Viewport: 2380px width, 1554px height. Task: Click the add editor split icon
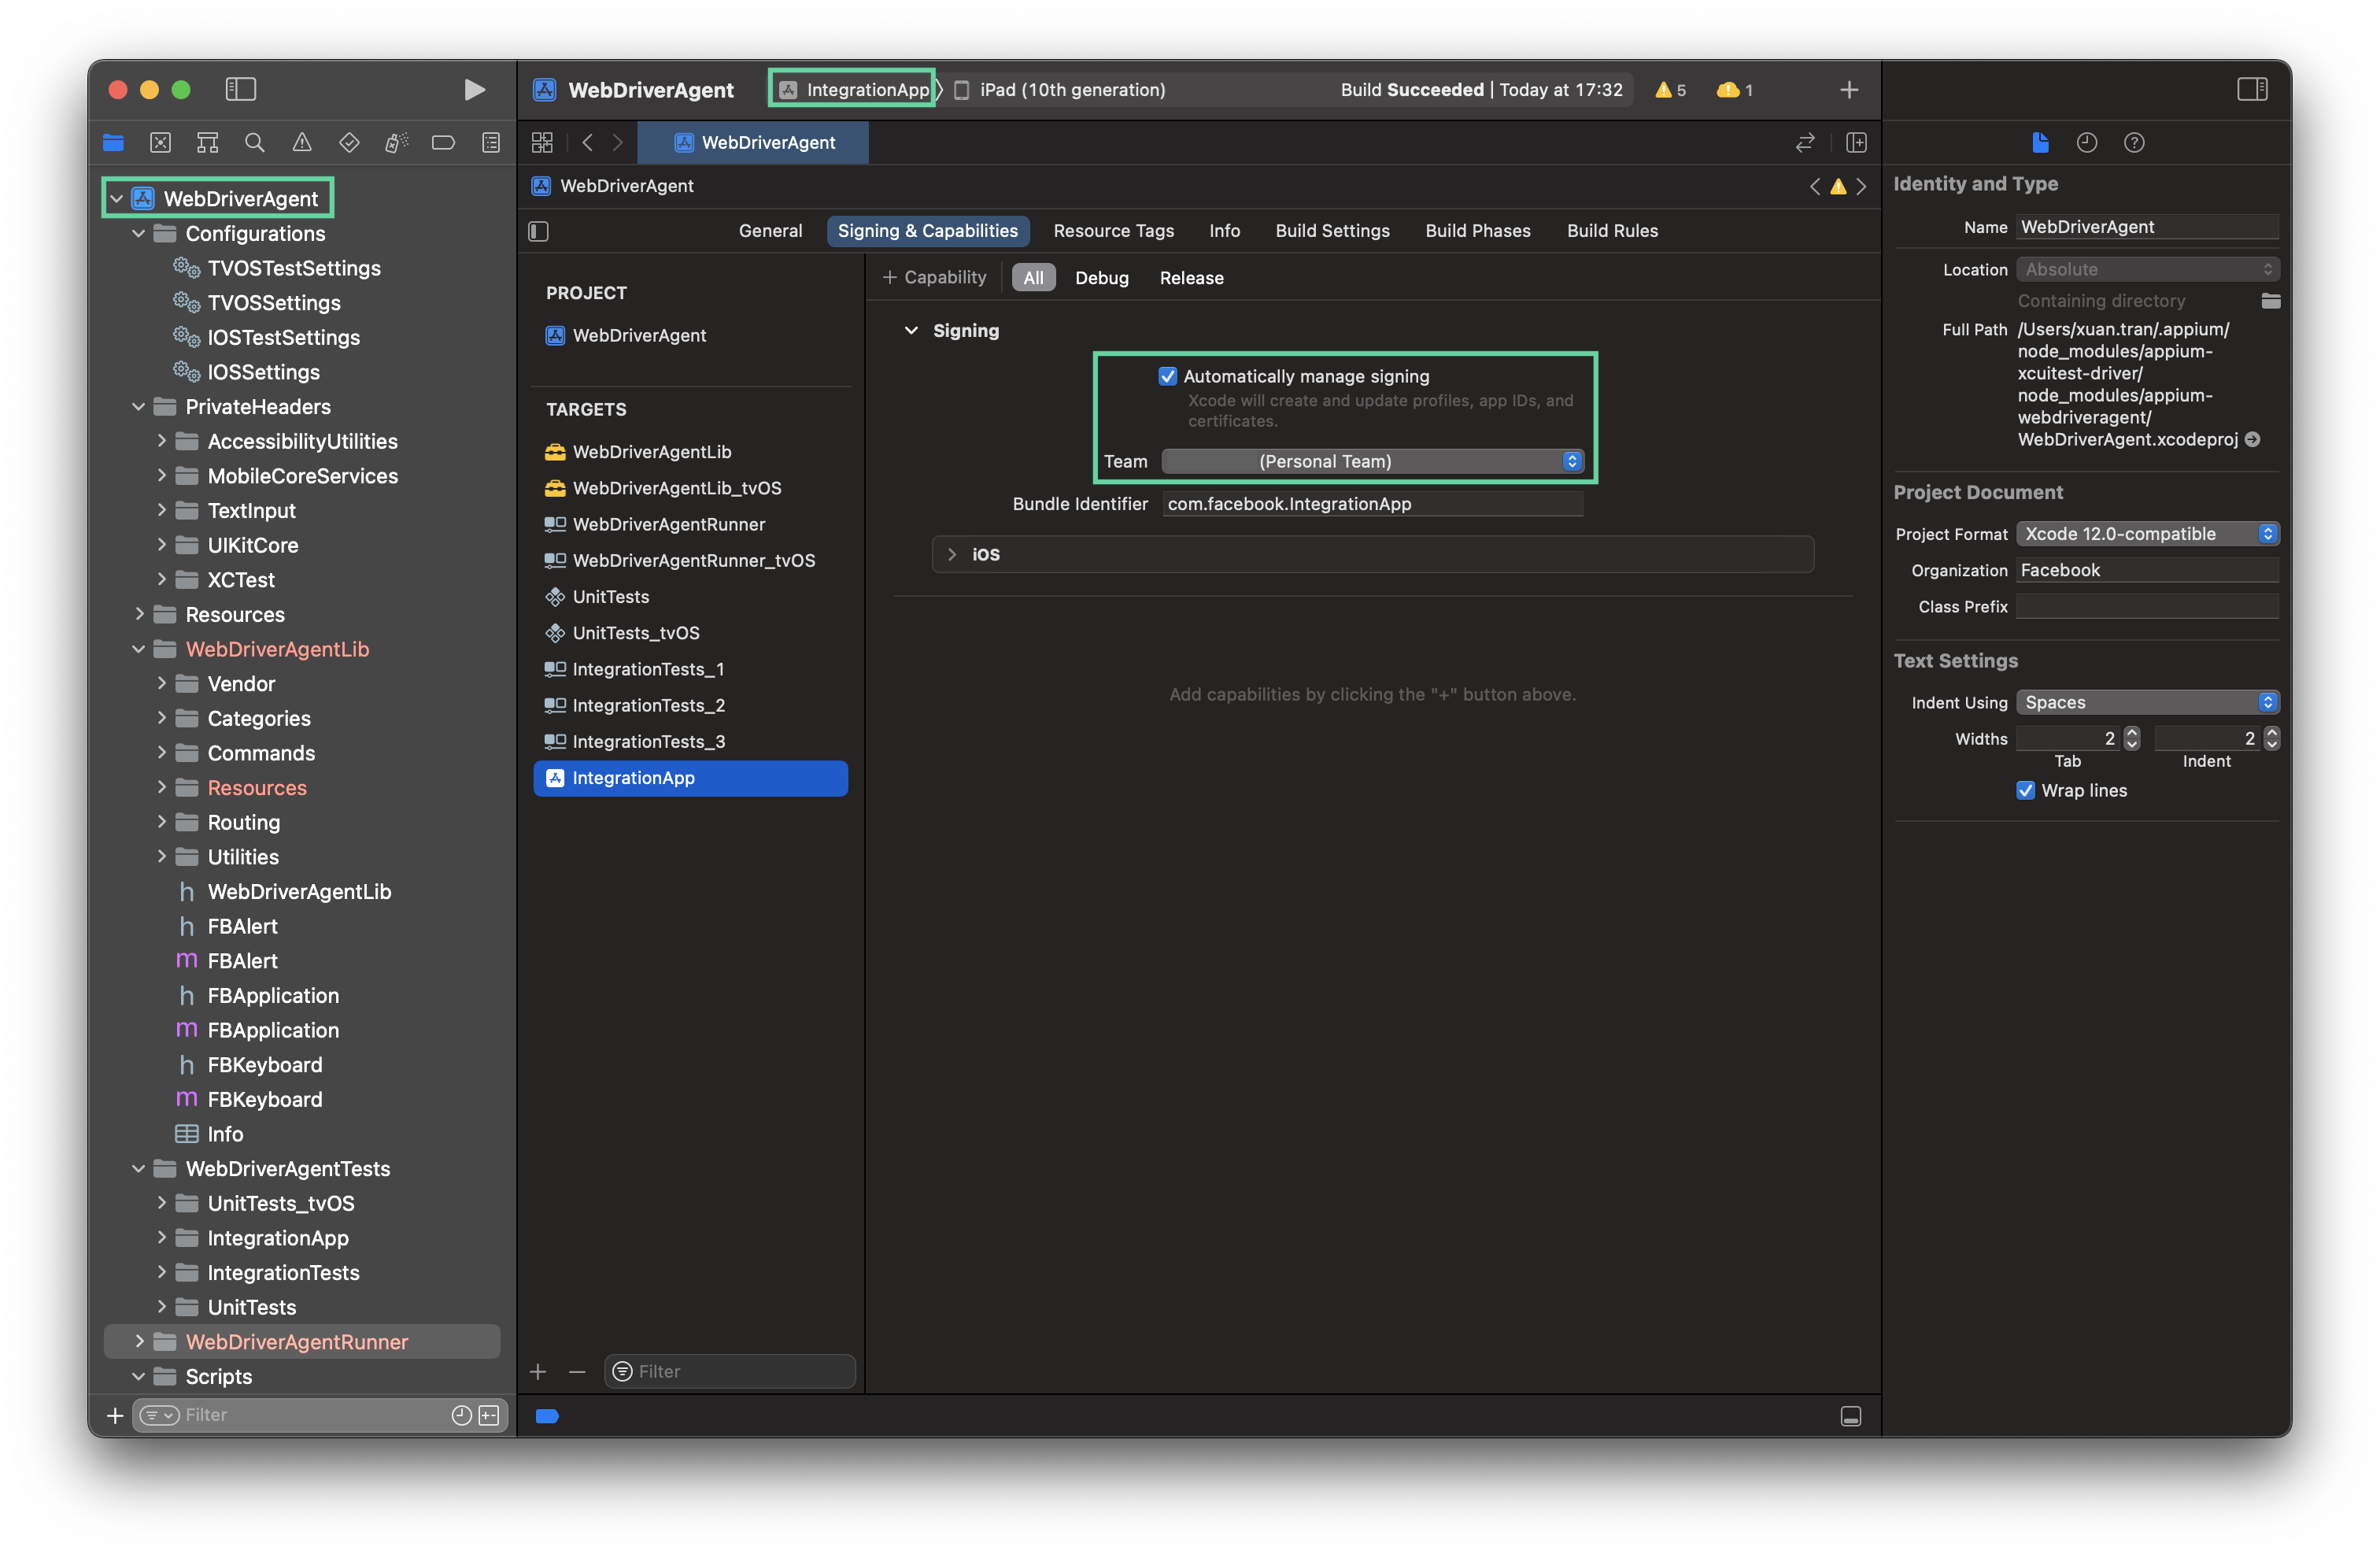pyautogui.click(x=1856, y=143)
